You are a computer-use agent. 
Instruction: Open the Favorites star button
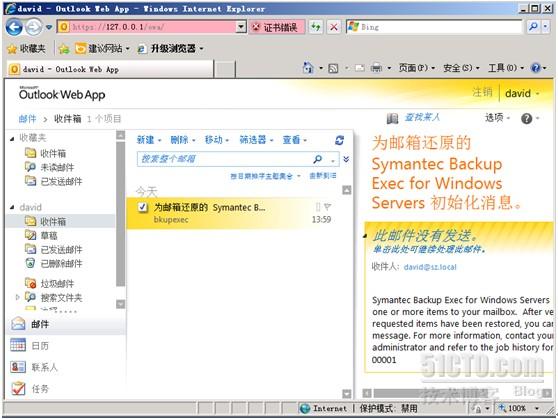(27, 48)
